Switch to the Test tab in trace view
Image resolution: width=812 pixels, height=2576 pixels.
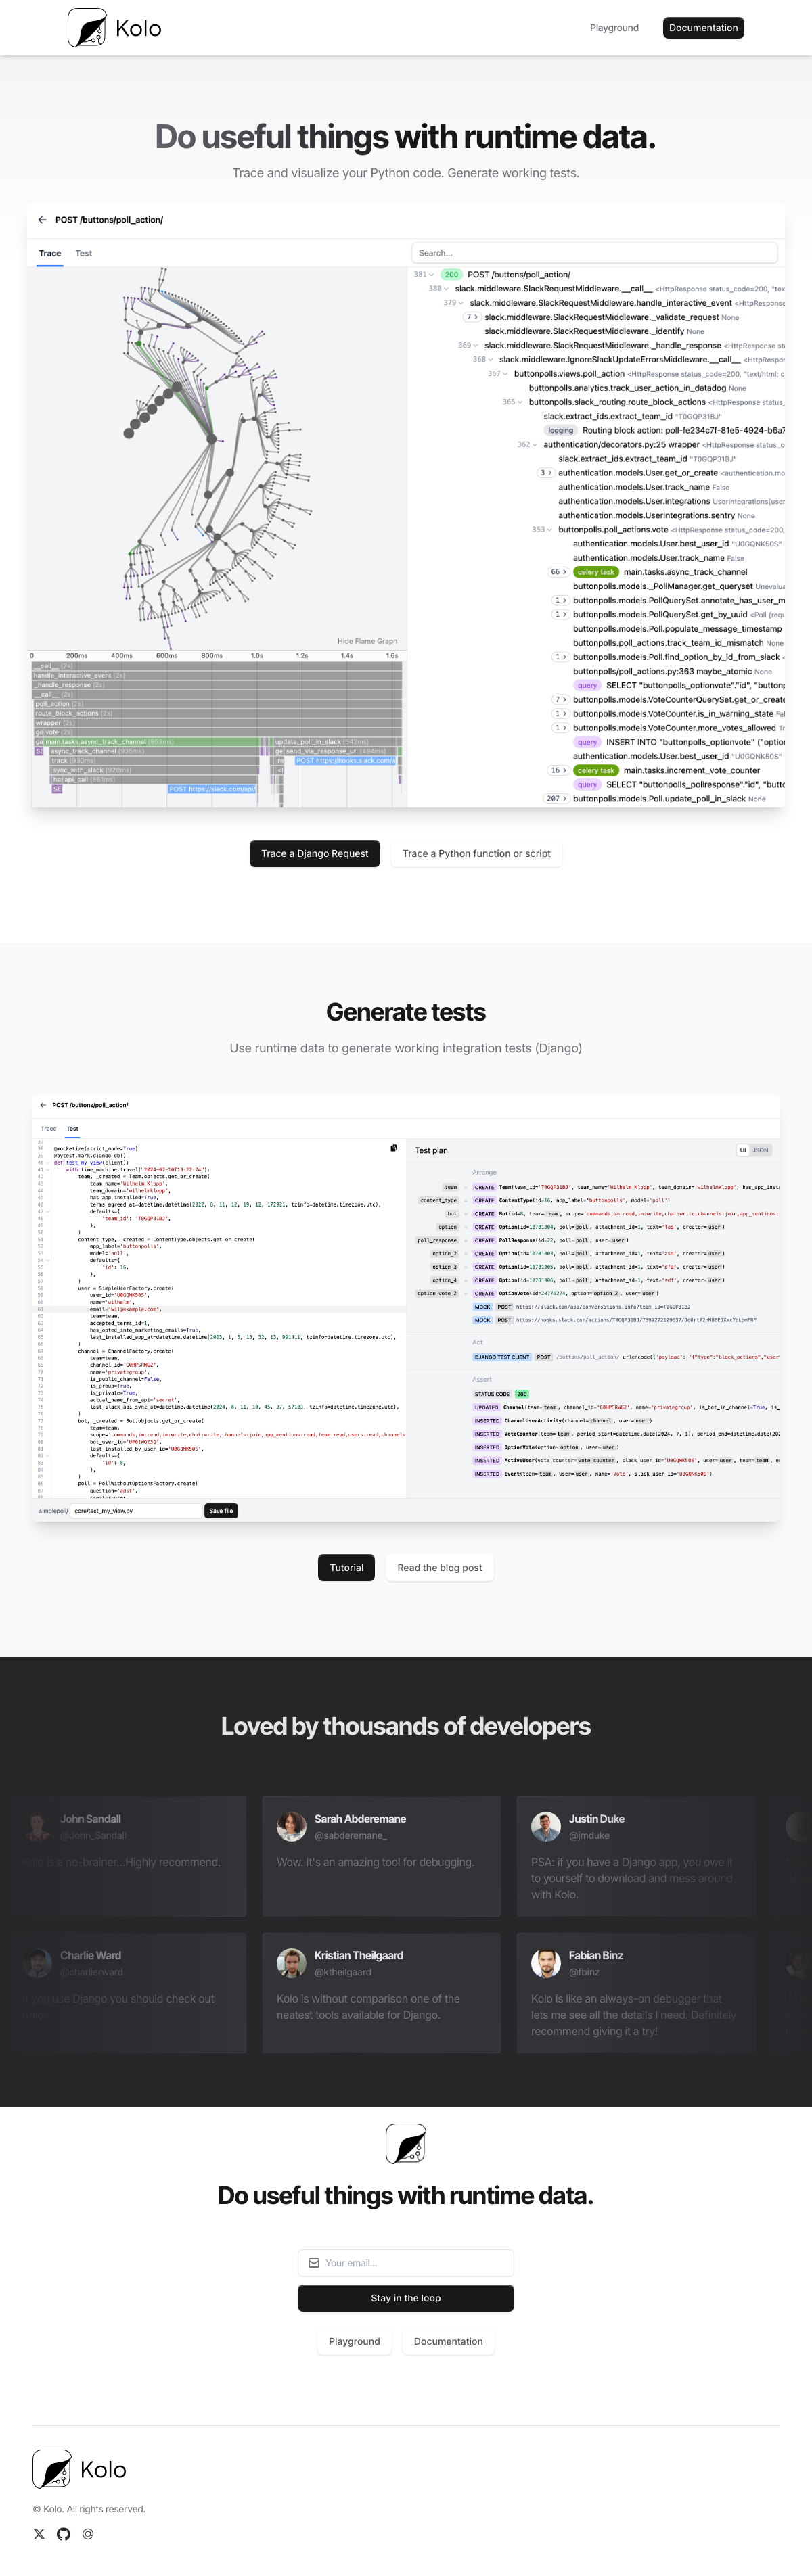(84, 253)
